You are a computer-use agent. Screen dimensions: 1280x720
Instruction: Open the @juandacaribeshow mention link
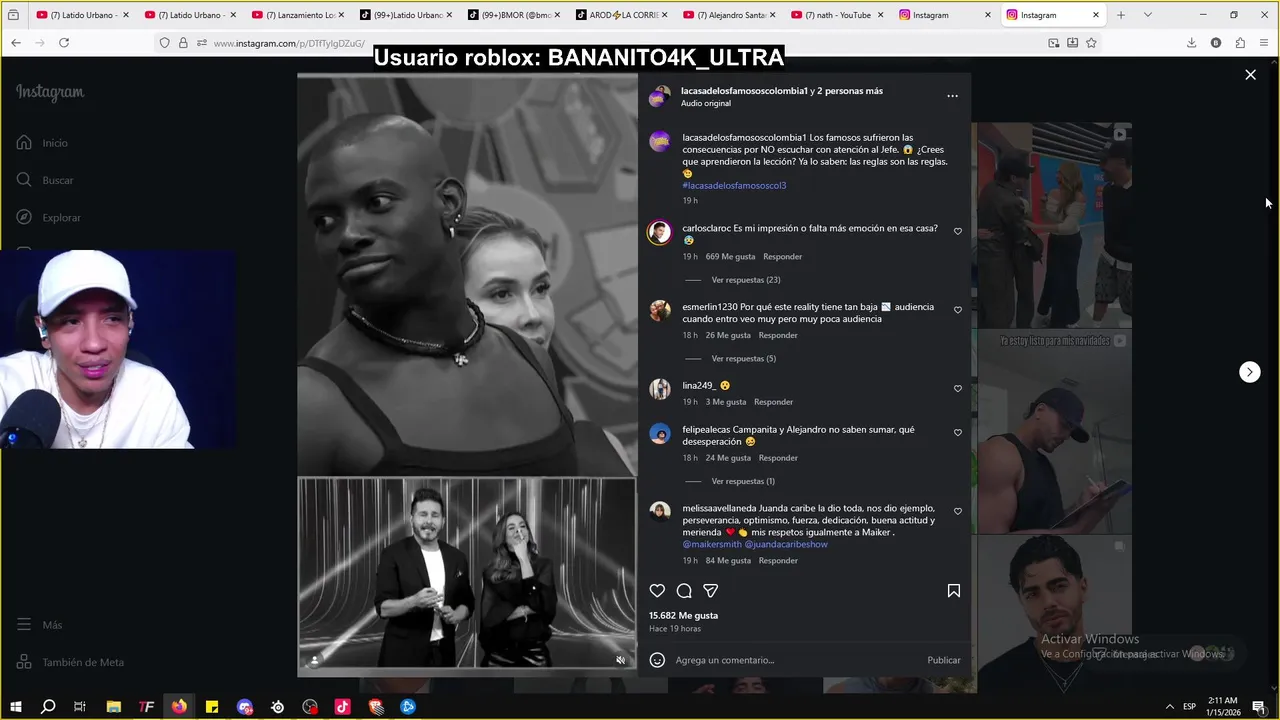click(786, 544)
